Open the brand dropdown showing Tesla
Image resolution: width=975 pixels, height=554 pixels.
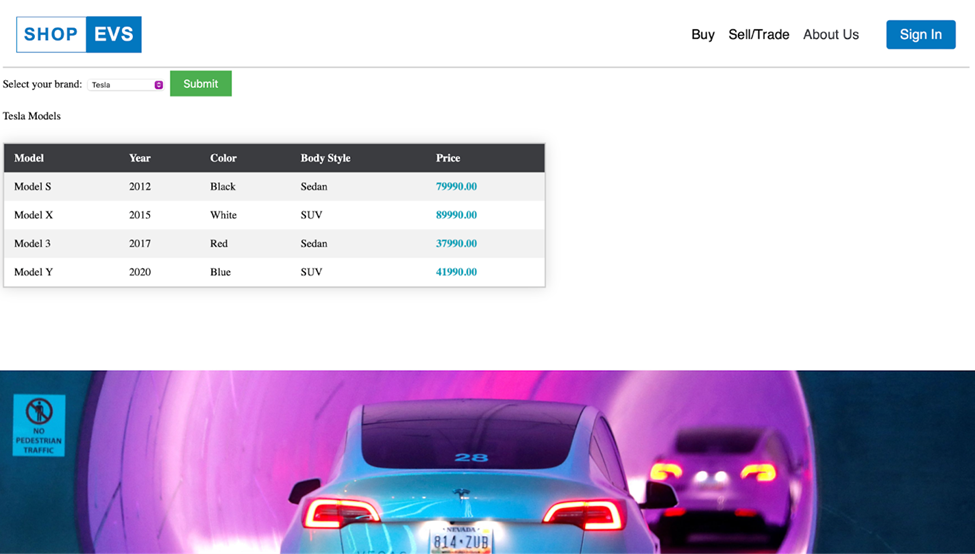126,85
